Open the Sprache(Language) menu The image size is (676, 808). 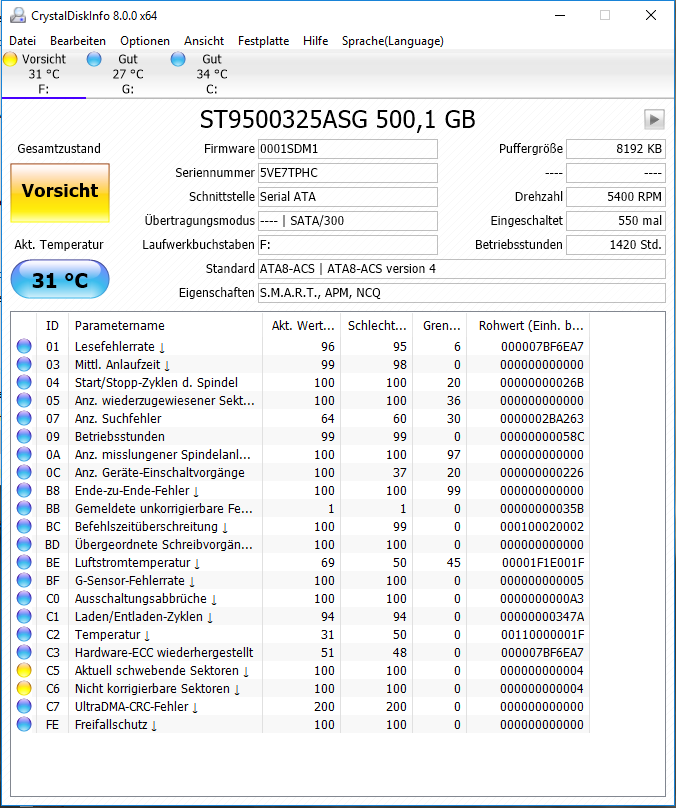[x=393, y=41]
